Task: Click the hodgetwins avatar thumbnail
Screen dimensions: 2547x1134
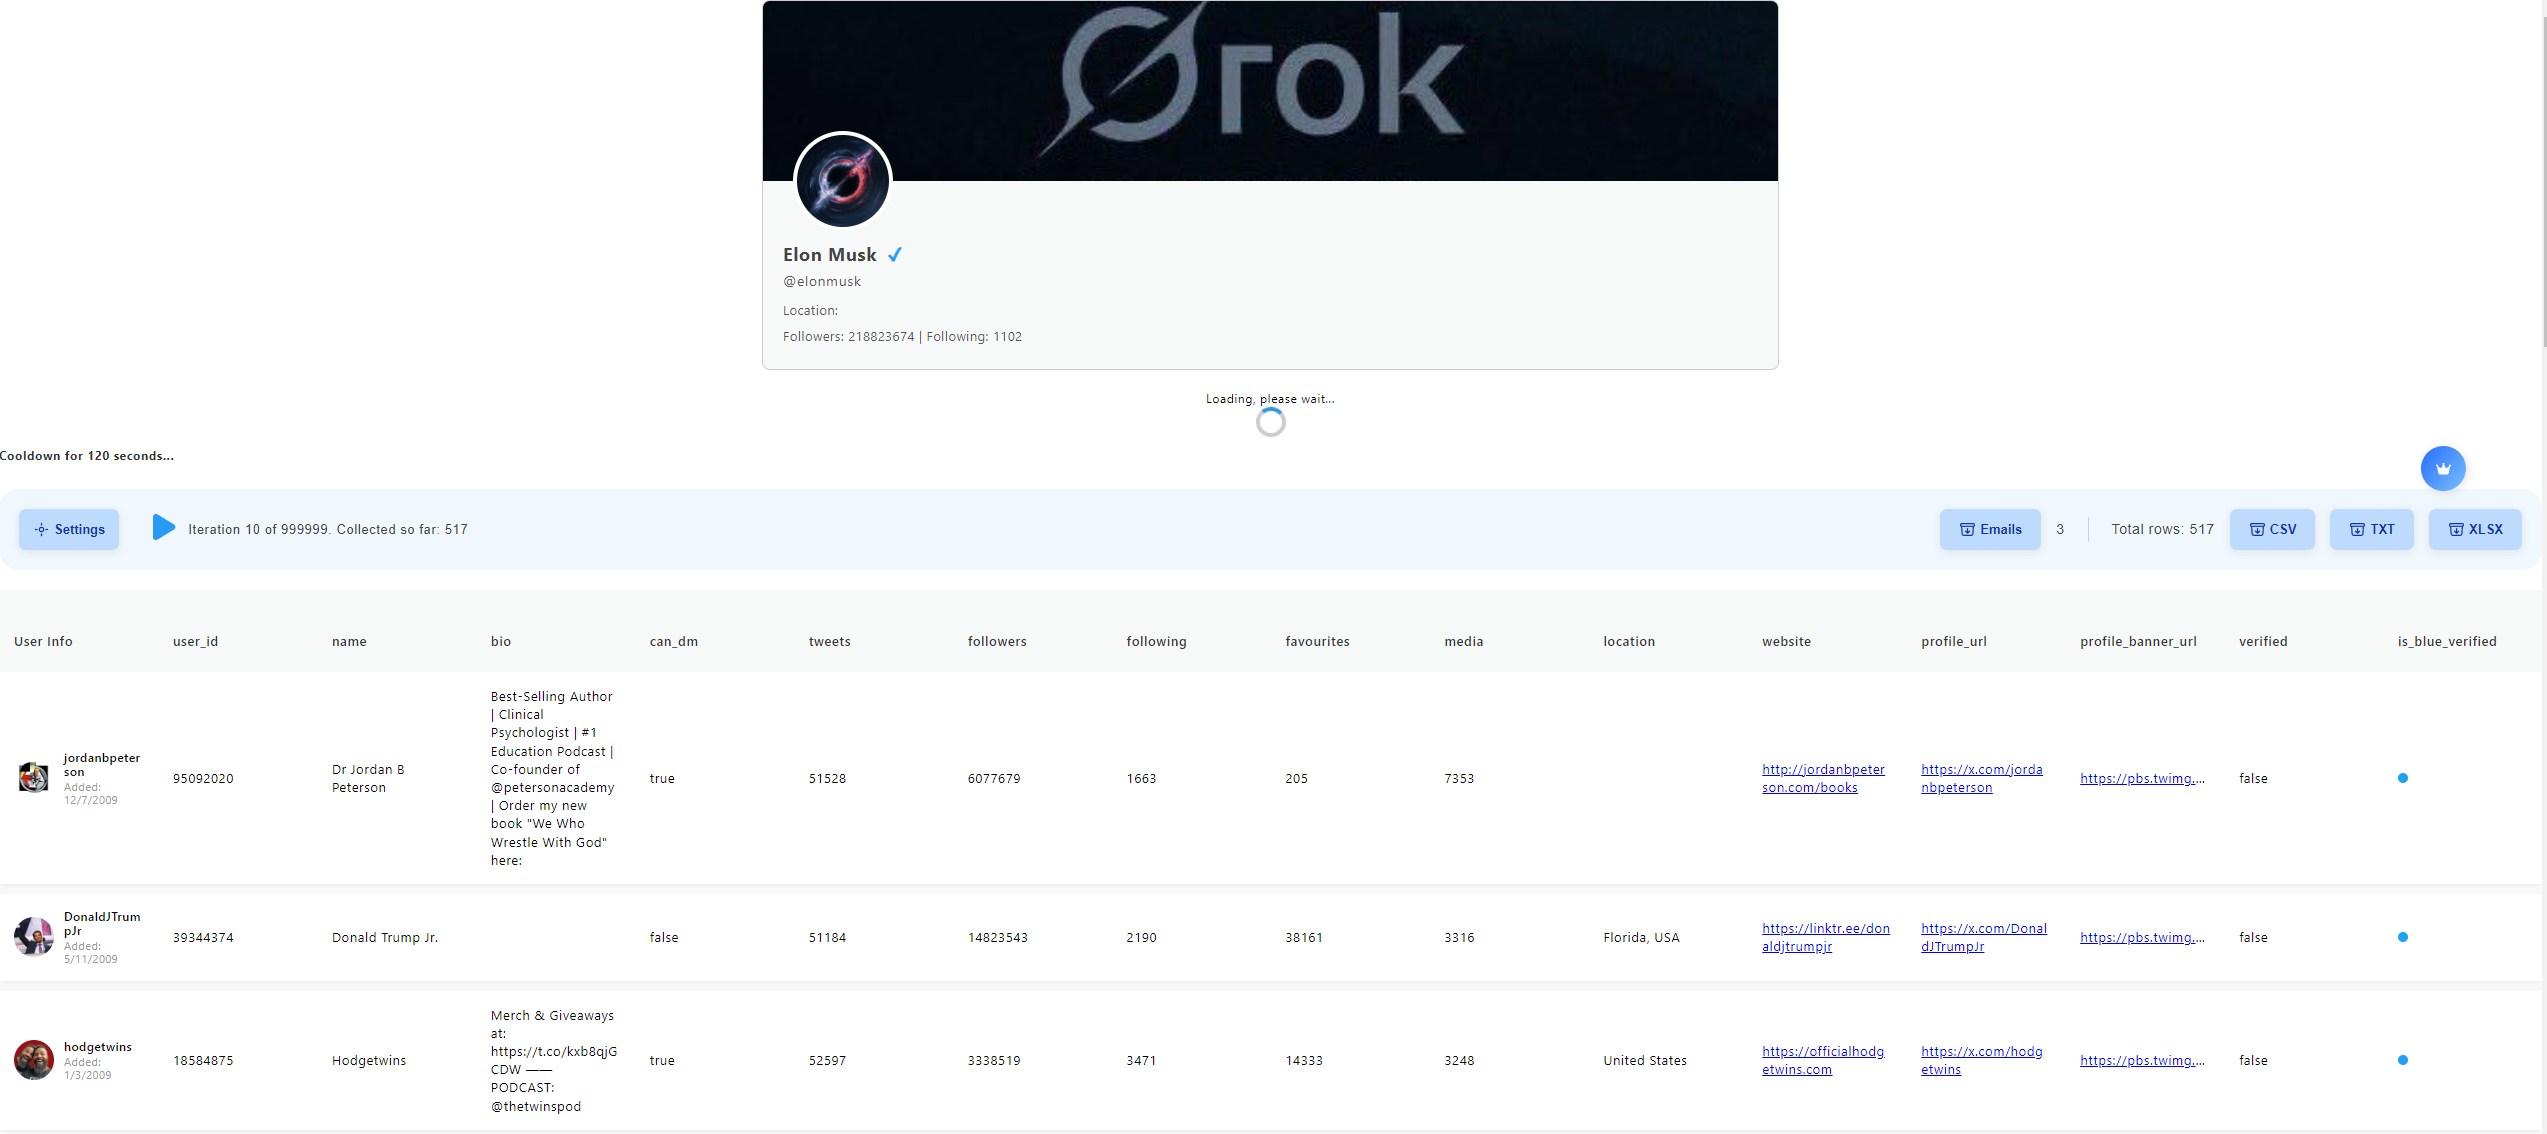Action: pos(34,1060)
